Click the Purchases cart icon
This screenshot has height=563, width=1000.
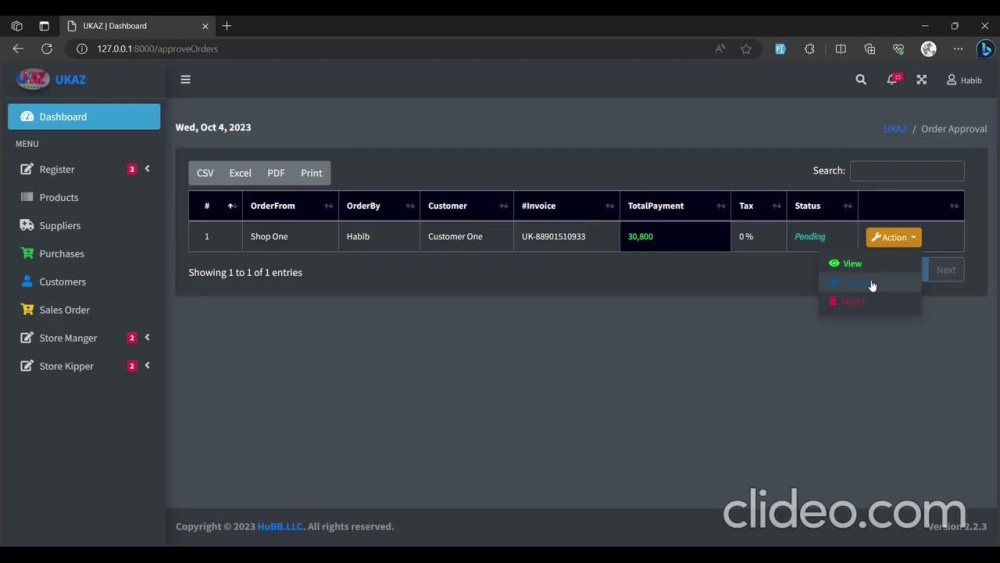(x=27, y=253)
